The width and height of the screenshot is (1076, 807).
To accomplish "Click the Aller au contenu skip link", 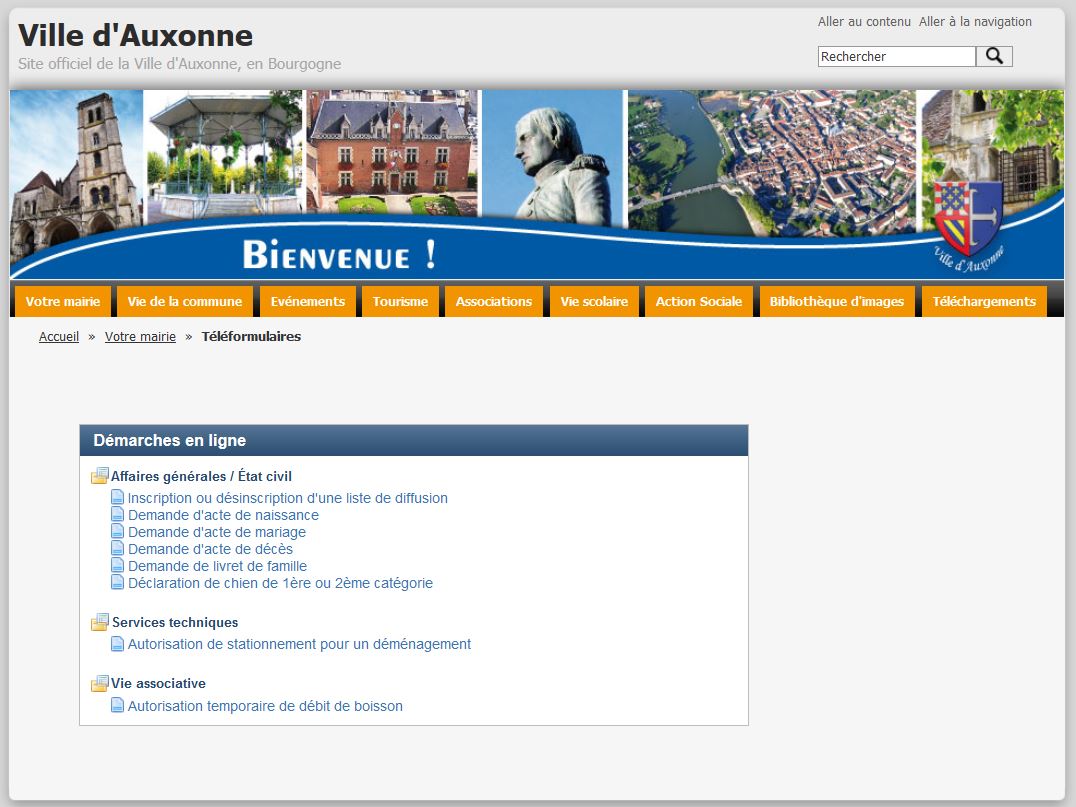I will tap(864, 22).
